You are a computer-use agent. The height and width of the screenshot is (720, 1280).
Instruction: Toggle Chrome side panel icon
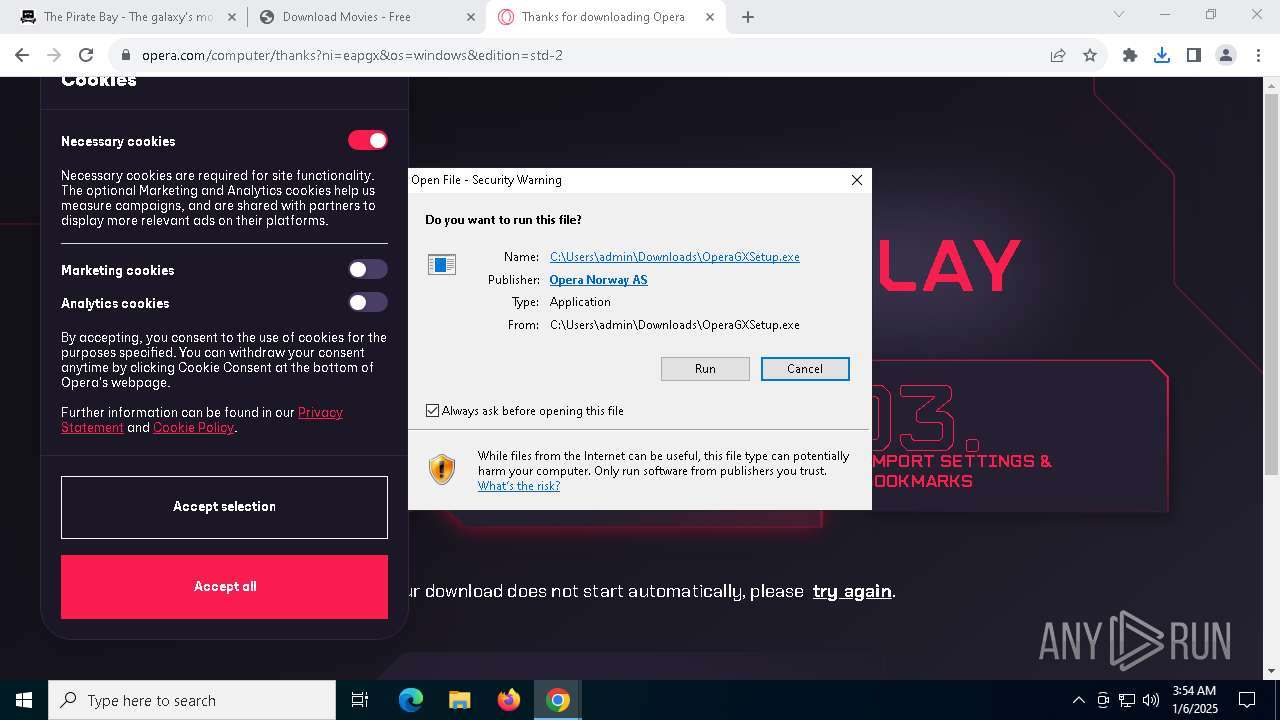tap(1194, 55)
